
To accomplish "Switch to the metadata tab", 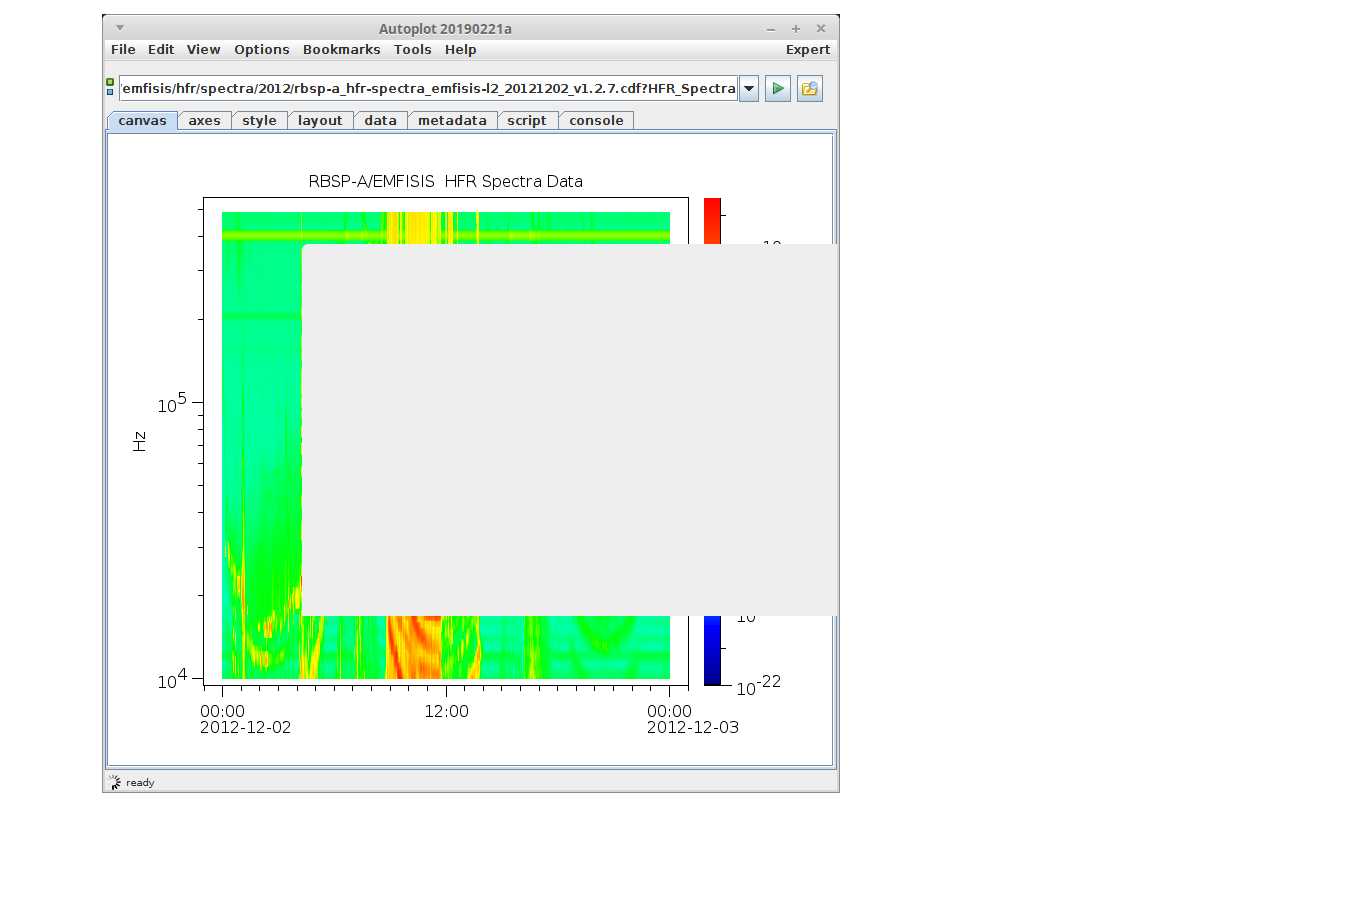I will coord(452,121).
